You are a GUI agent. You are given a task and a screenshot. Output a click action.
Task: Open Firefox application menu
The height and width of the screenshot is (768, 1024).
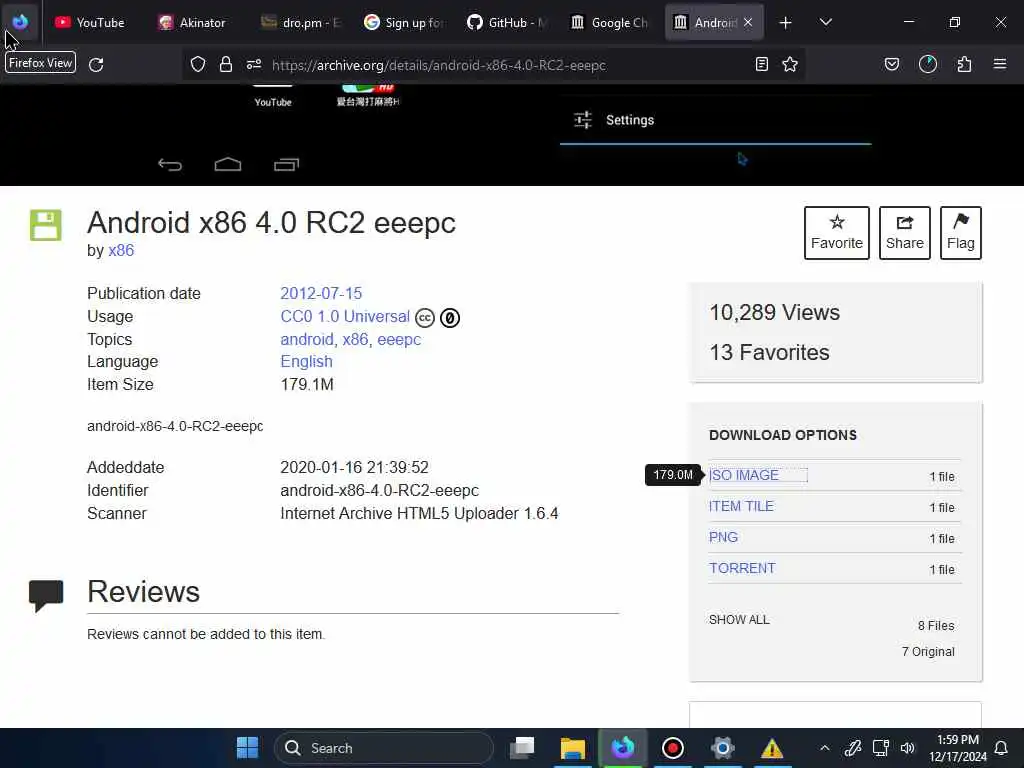pos(1000,65)
